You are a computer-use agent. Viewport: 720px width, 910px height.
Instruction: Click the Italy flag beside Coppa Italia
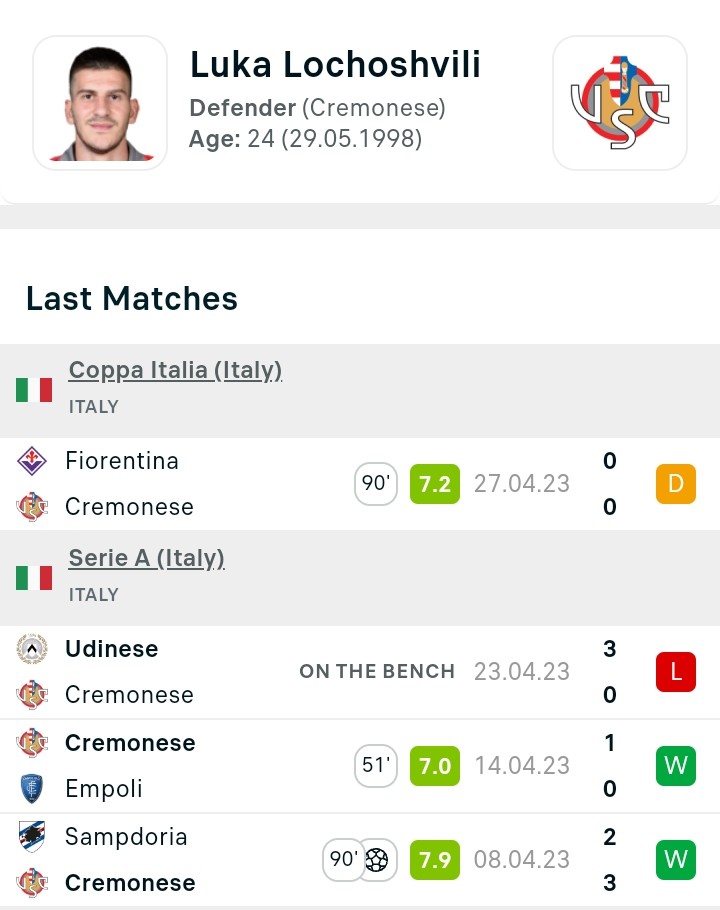point(34,389)
